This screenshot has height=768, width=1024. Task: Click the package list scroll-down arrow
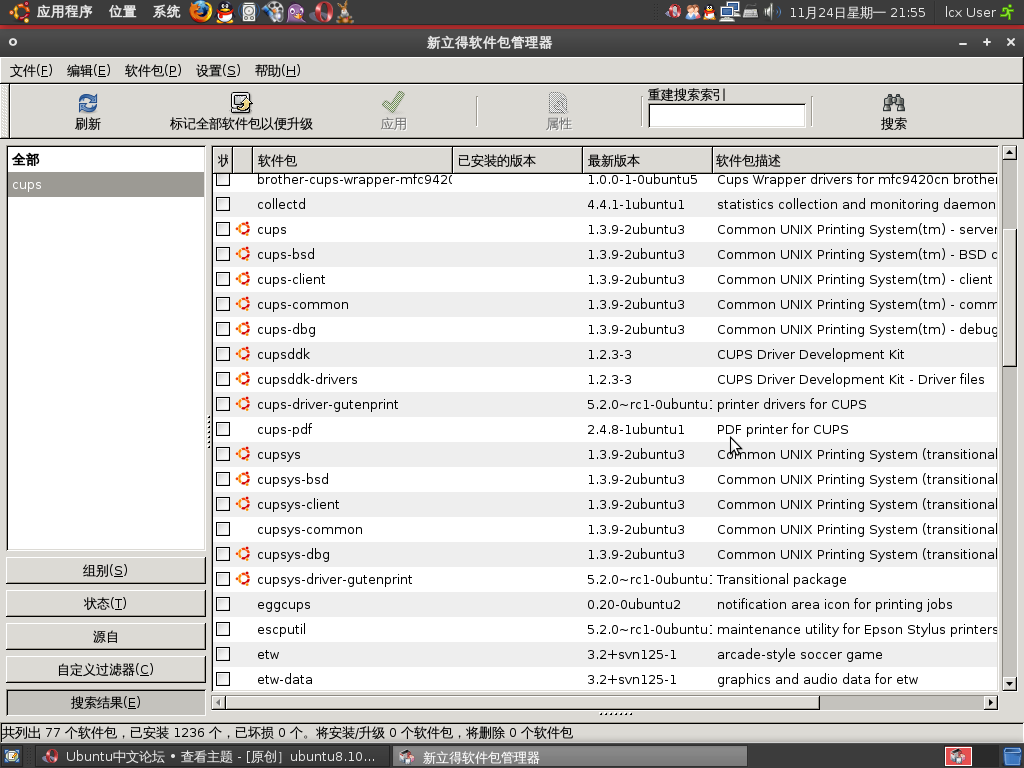[x=1009, y=684]
